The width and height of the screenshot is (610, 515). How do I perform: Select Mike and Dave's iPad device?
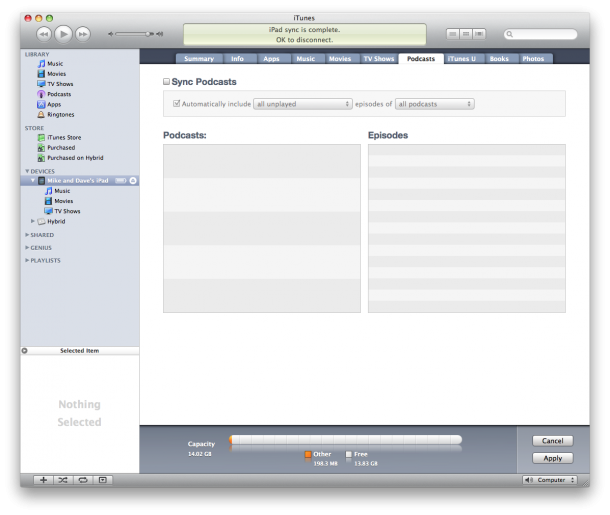click(x=77, y=180)
